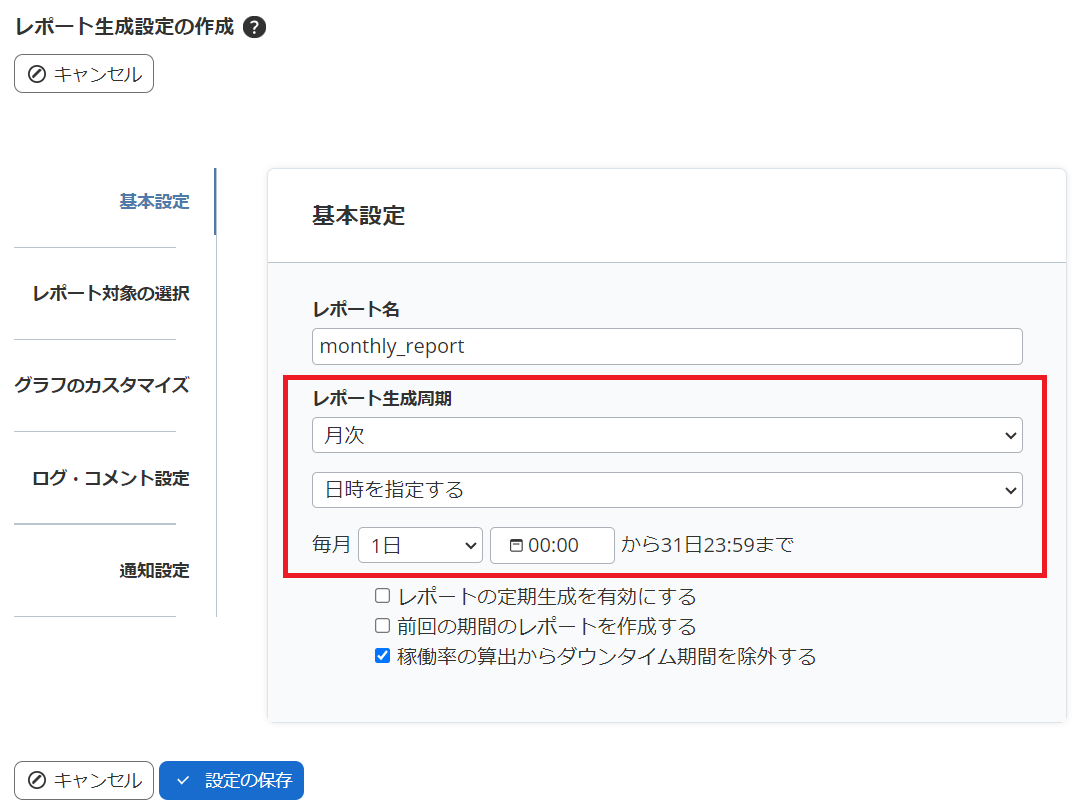Screen dimensions: 1086x810
Task: Uncheck the downtime exclusion checkbox
Action: (x=381, y=655)
